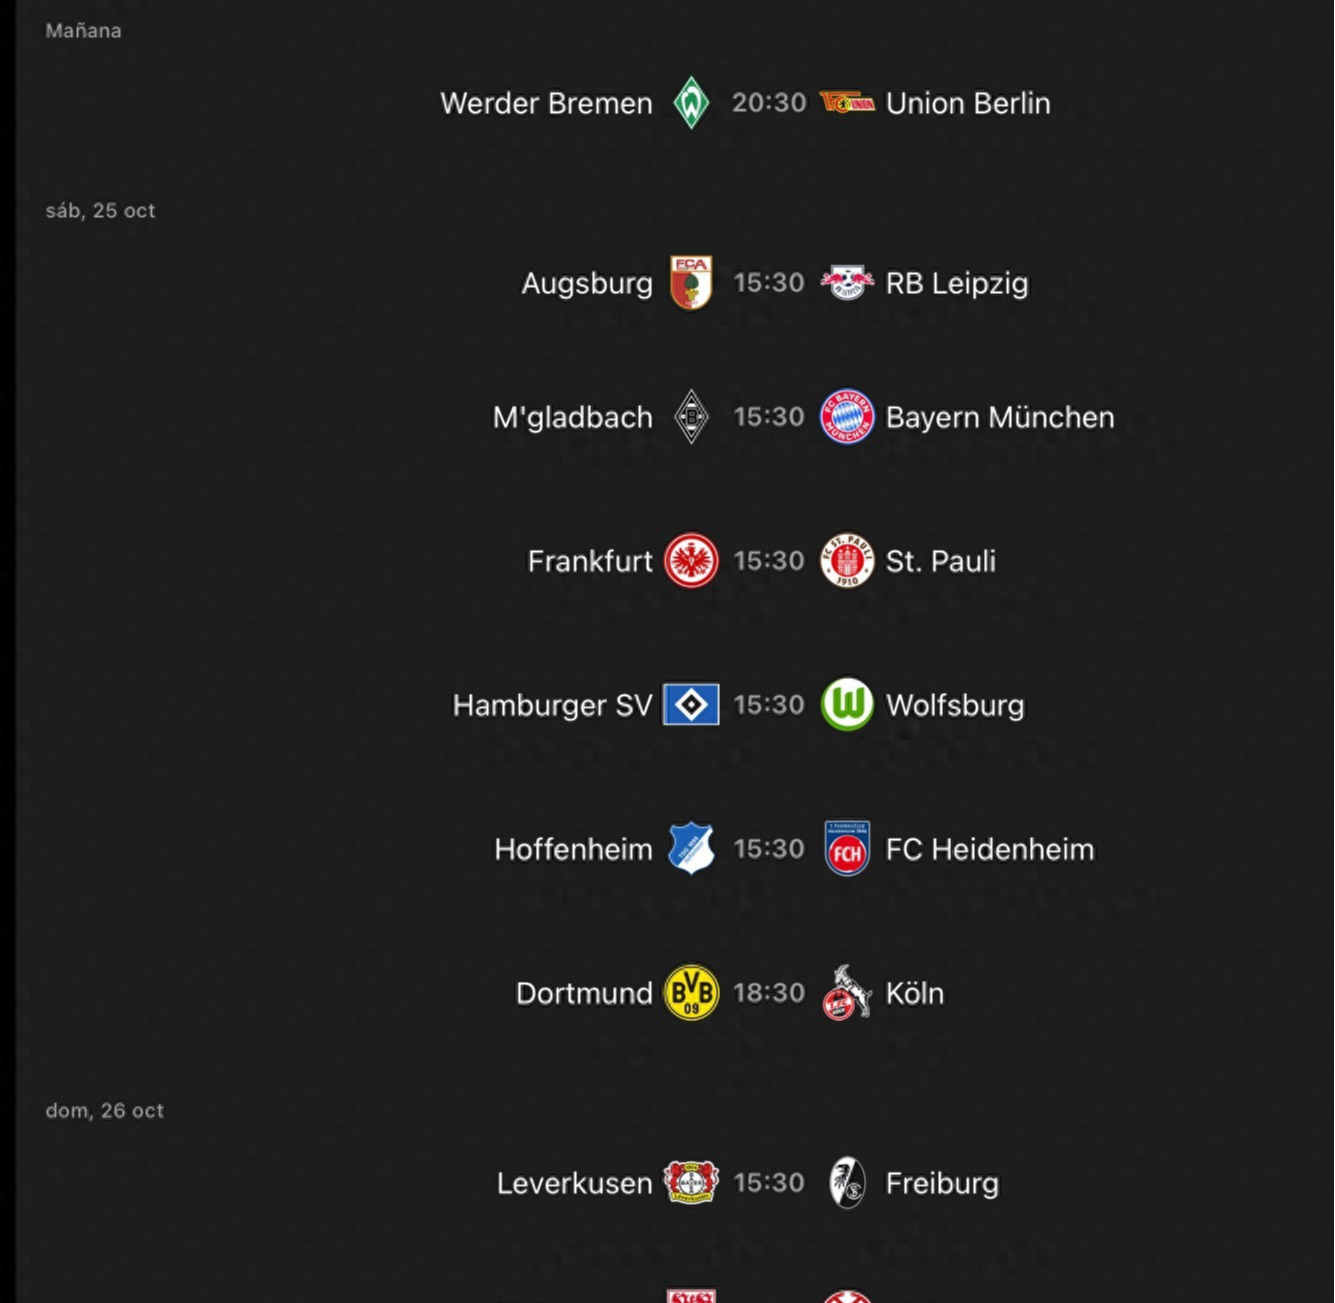Click the Hoffenheim blue crest

[691, 848]
